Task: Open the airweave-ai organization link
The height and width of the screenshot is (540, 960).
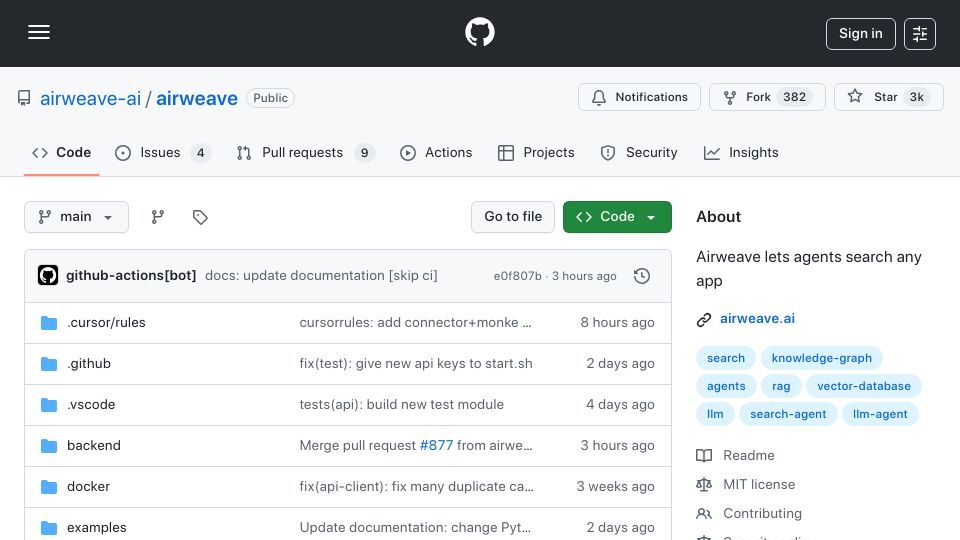Action: (x=91, y=98)
